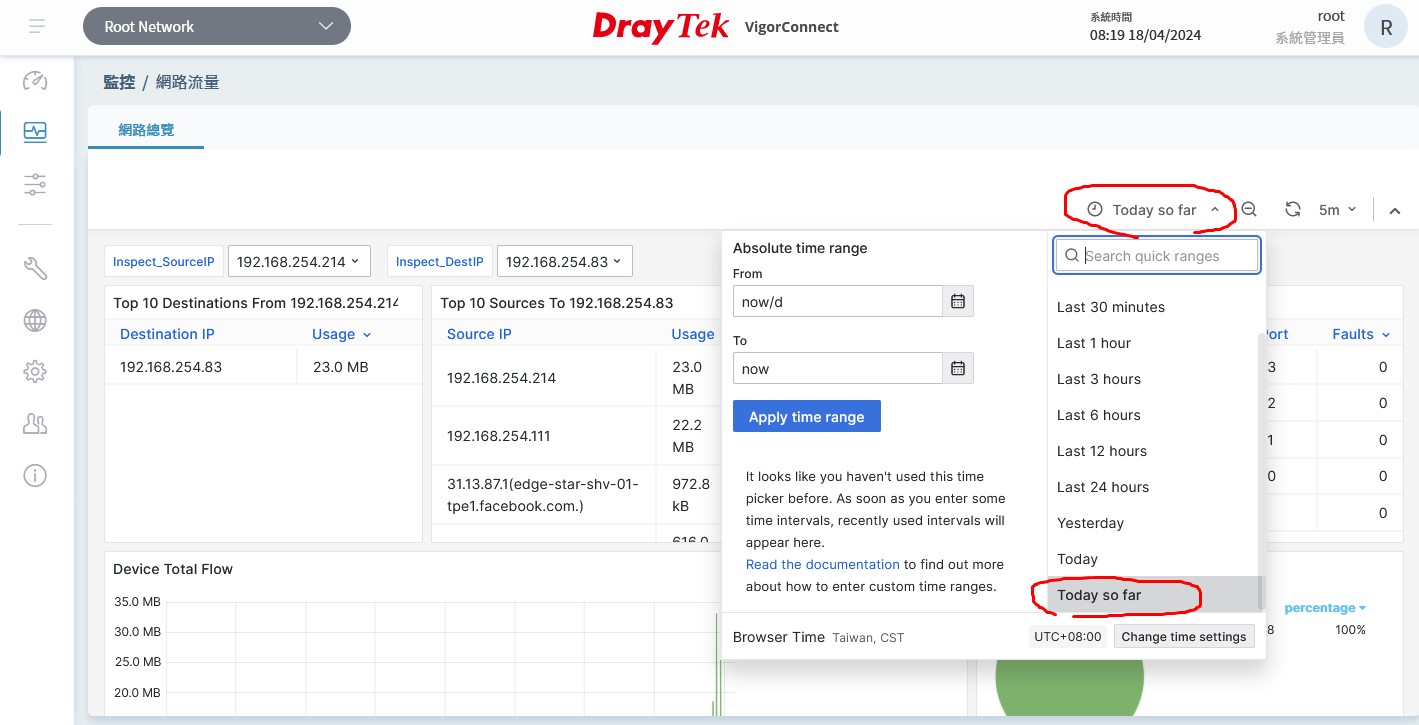Viewport: 1419px width, 725px height.
Task: Open the monitoring sidebar icon
Action: pyautogui.click(x=35, y=132)
